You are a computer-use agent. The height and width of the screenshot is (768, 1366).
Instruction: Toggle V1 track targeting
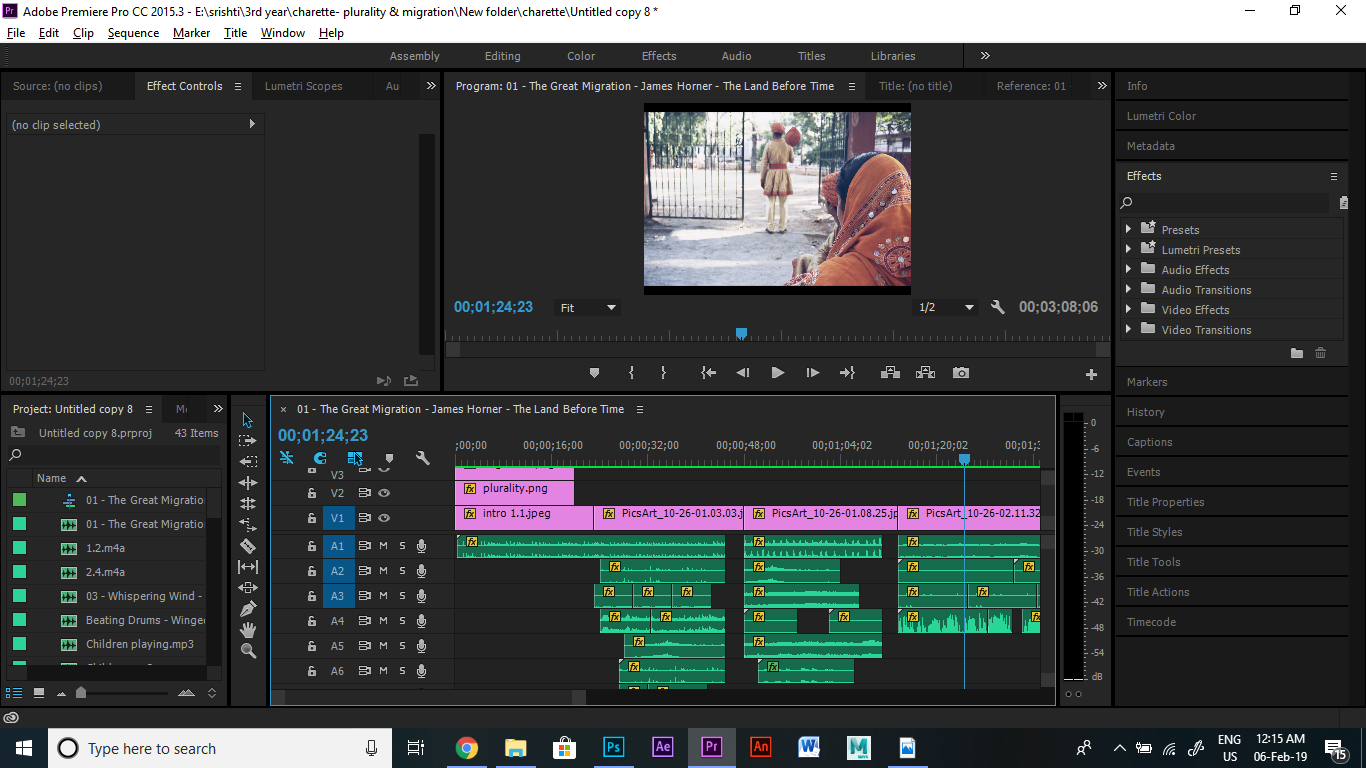[x=338, y=518]
